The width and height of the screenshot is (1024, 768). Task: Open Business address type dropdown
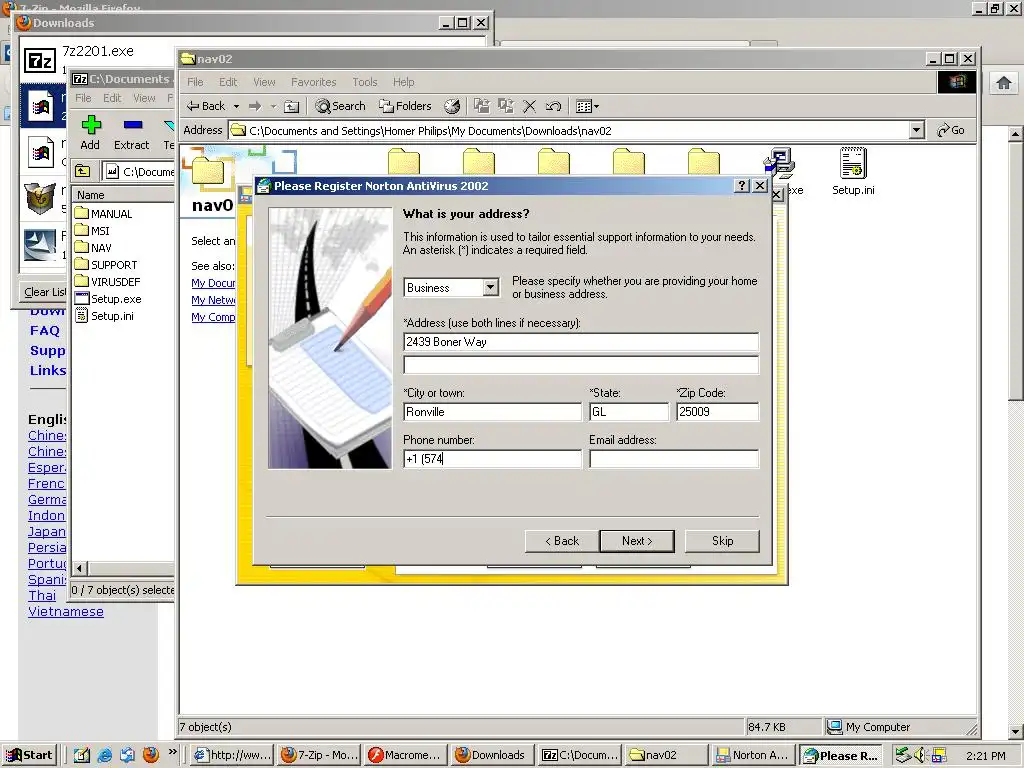pos(490,287)
